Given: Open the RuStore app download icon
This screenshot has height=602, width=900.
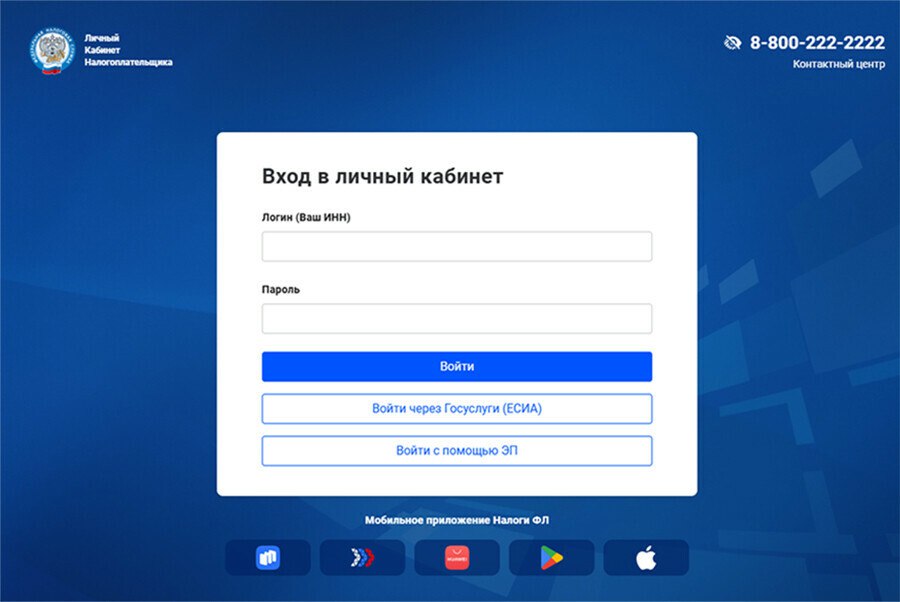Looking at the screenshot, I should tap(267, 558).
